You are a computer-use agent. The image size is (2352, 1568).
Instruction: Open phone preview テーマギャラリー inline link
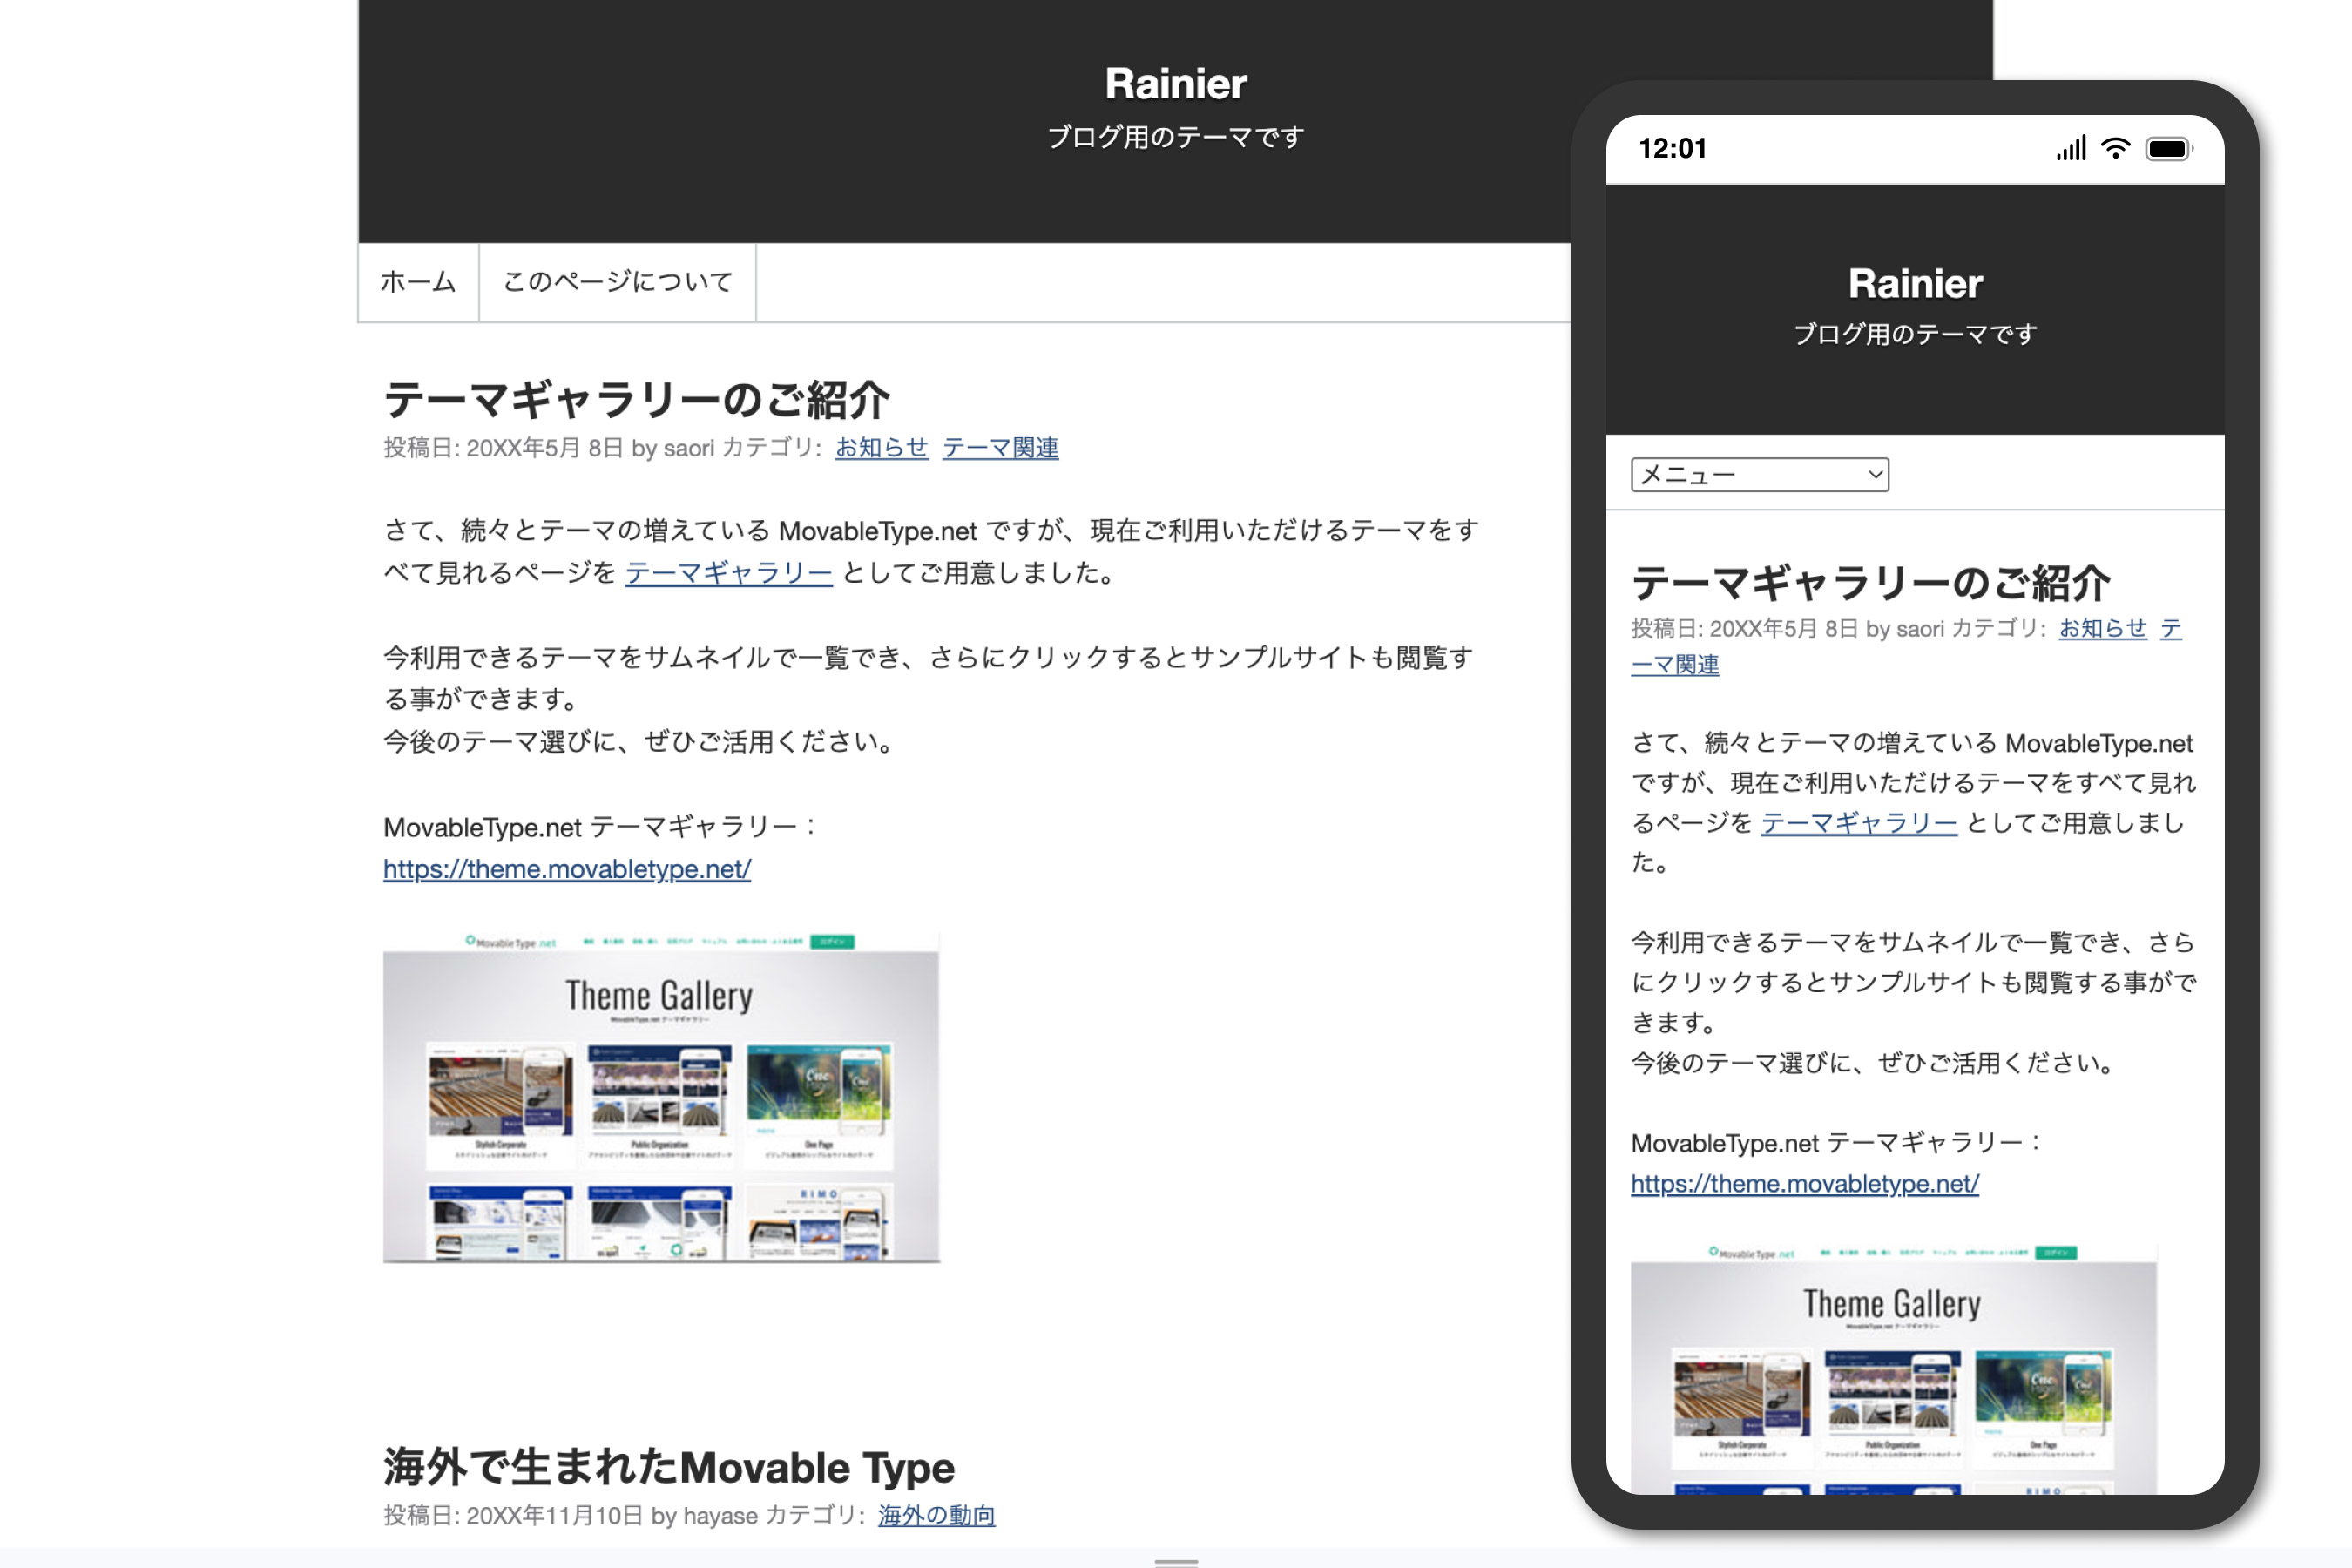pos(1858,823)
